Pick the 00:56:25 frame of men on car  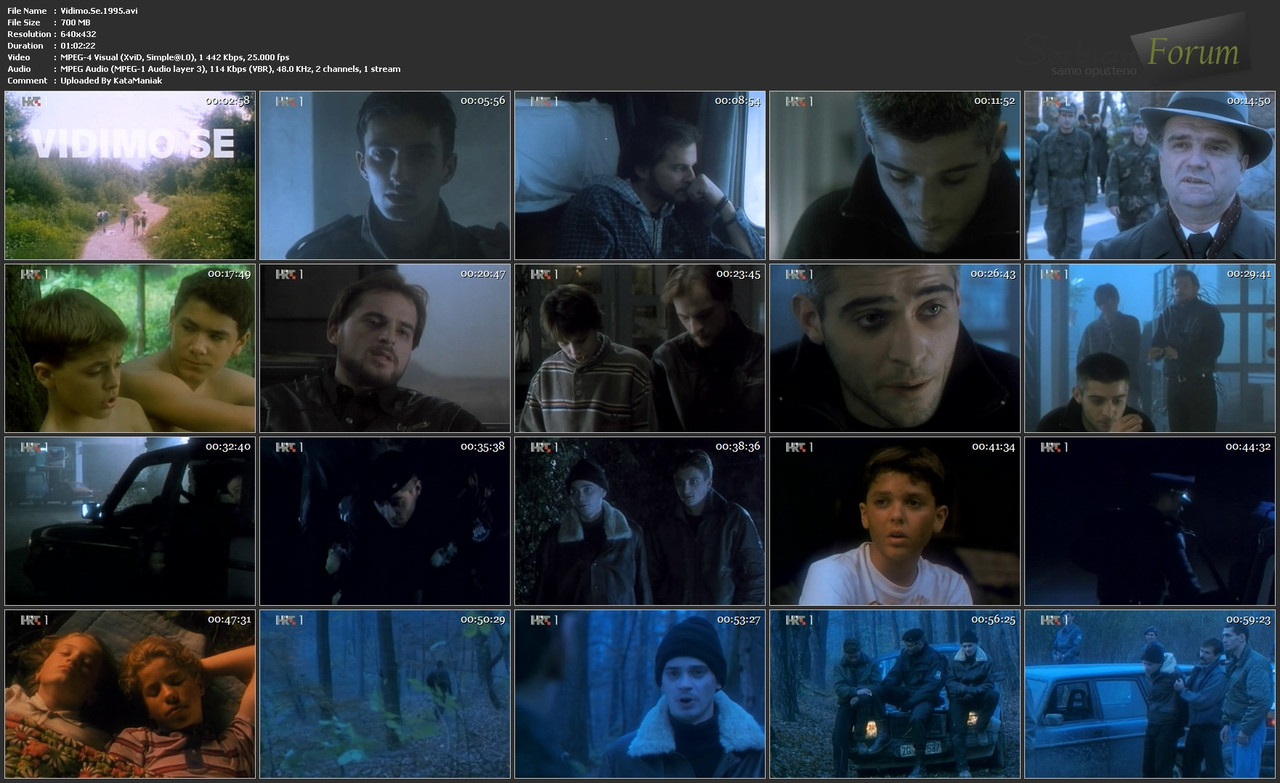(x=895, y=694)
